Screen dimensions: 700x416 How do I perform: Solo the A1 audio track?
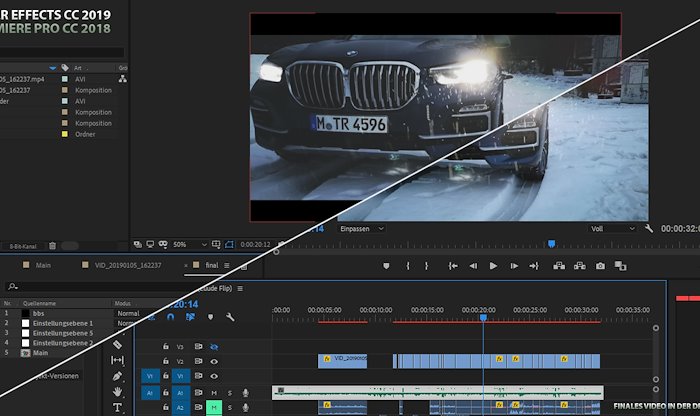tap(230, 393)
